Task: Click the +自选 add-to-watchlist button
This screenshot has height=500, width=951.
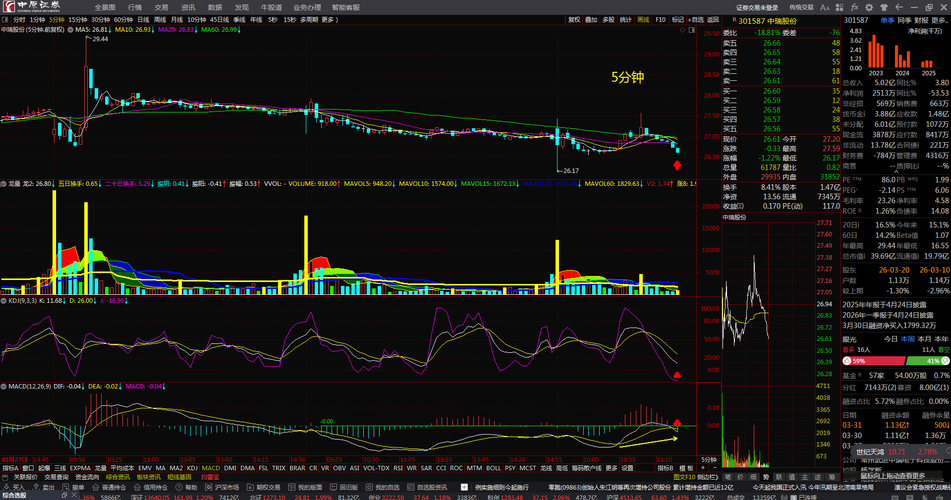Action: 696,19
